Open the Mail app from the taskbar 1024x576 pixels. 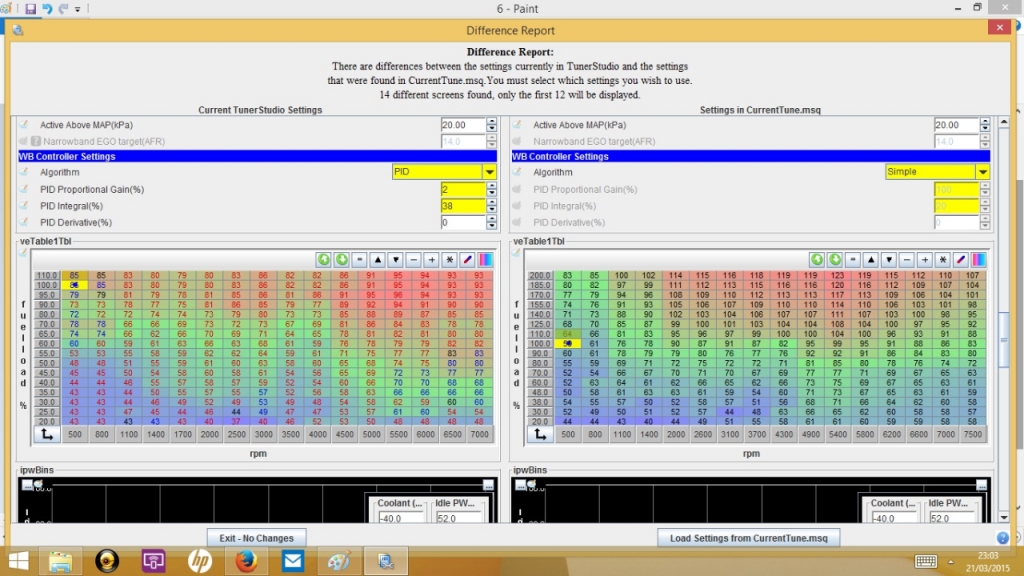(x=293, y=561)
